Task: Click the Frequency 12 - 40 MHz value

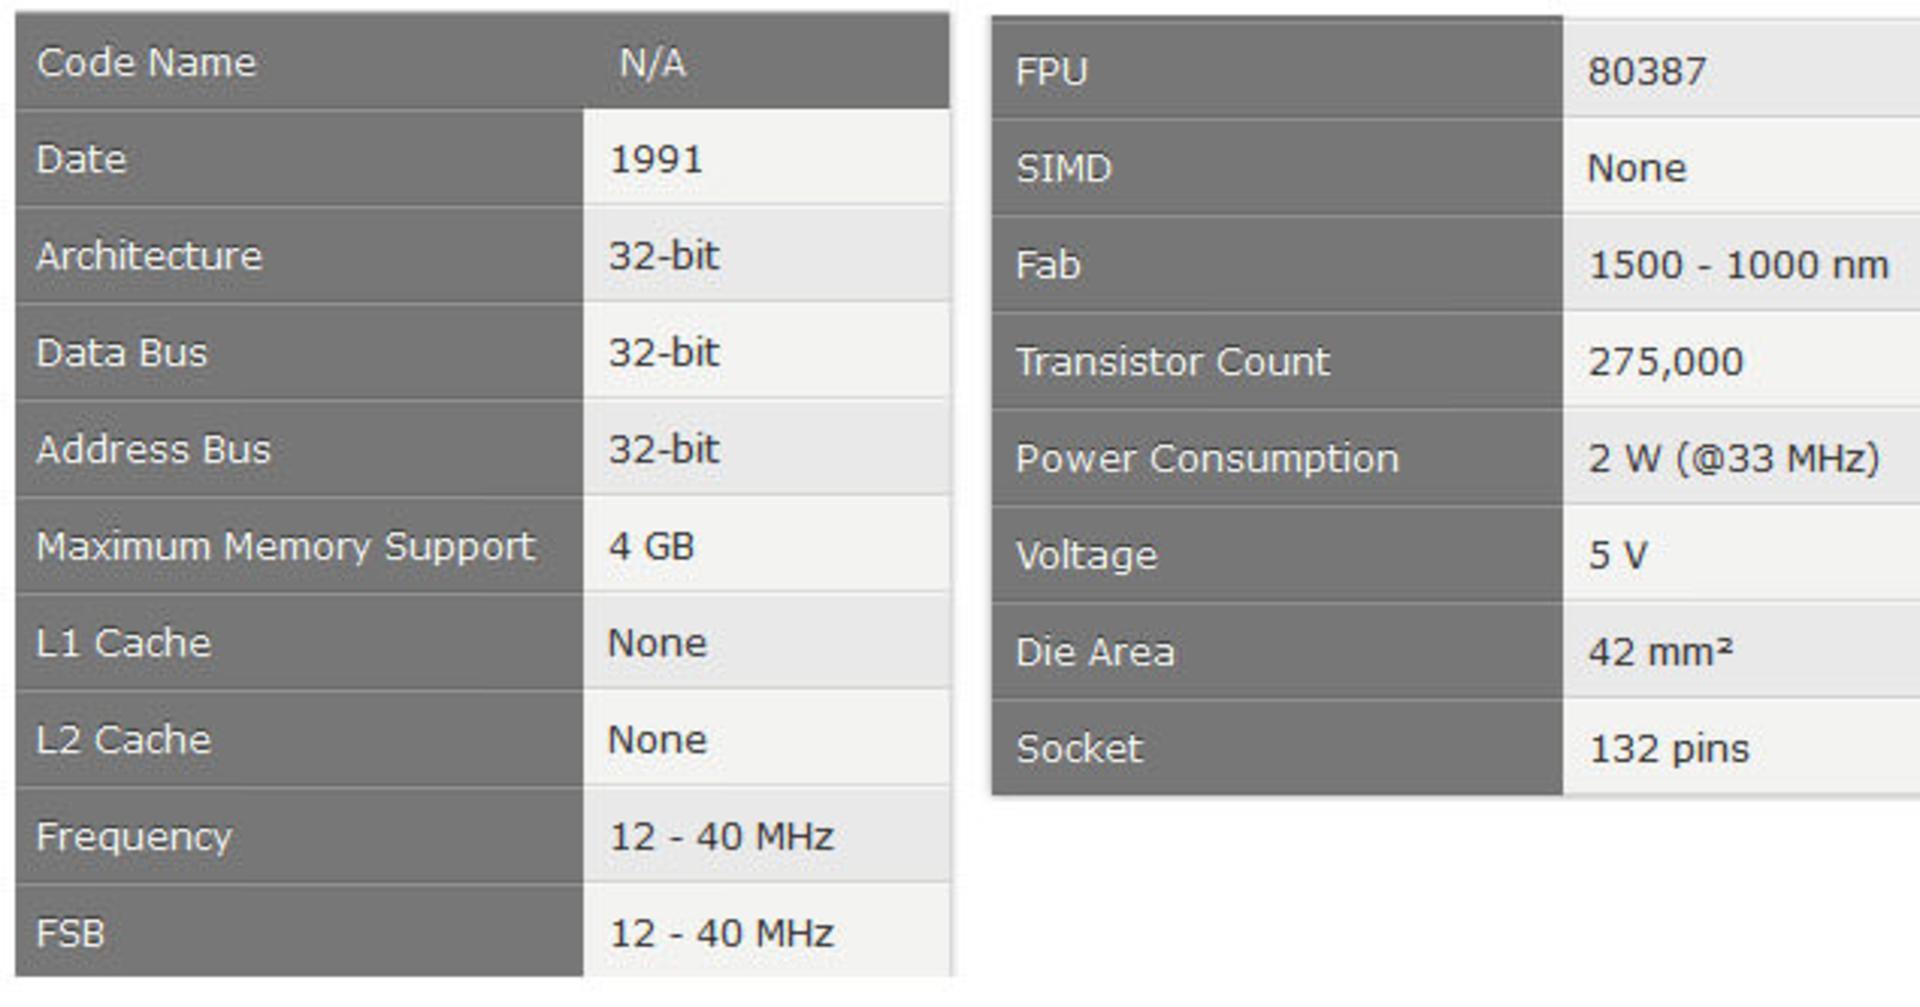Action: coord(721,836)
